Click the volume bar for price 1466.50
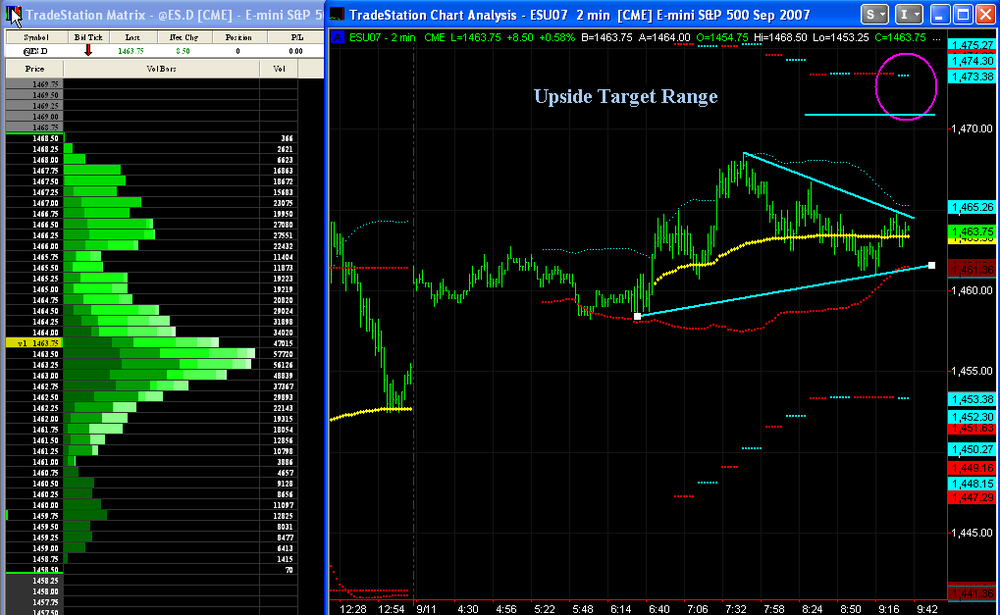The width and height of the screenshot is (1000, 615). (x=108, y=225)
